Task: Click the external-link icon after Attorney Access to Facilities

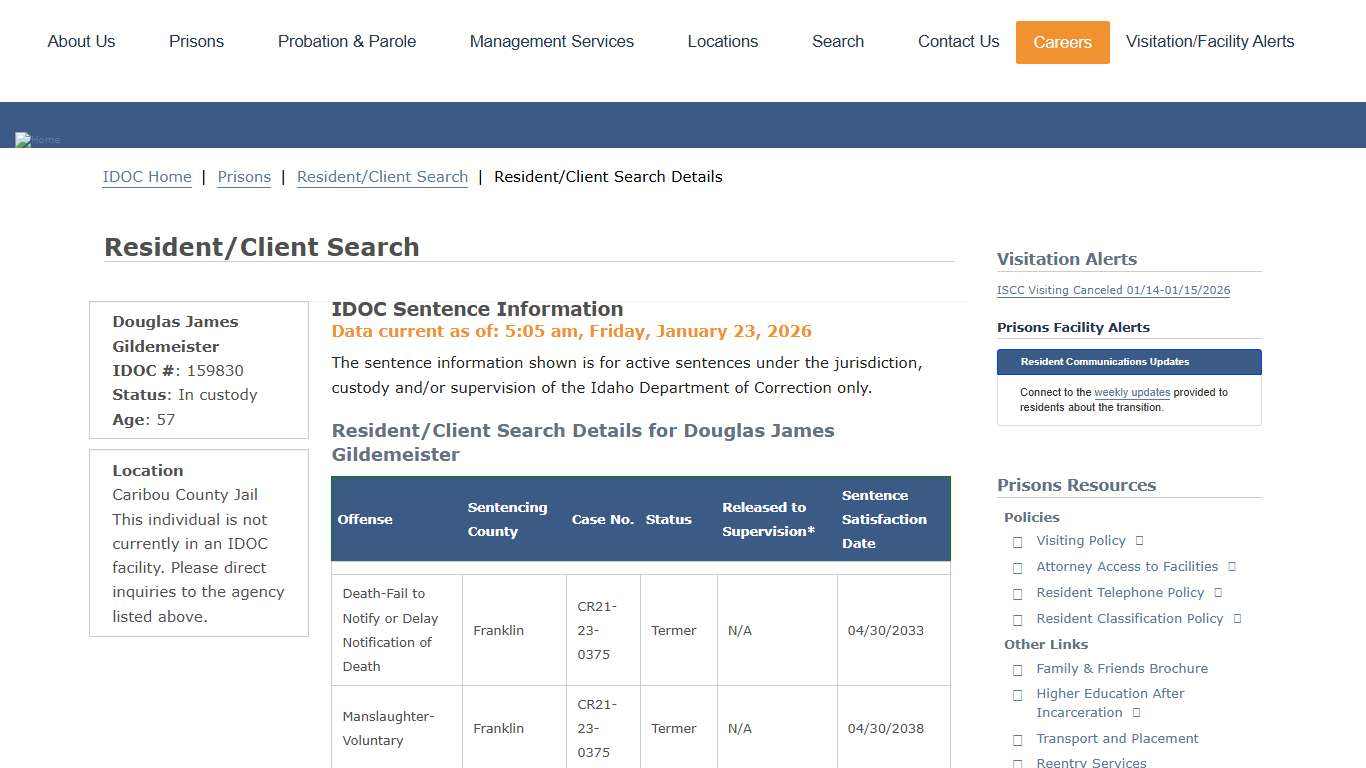Action: click(1232, 566)
